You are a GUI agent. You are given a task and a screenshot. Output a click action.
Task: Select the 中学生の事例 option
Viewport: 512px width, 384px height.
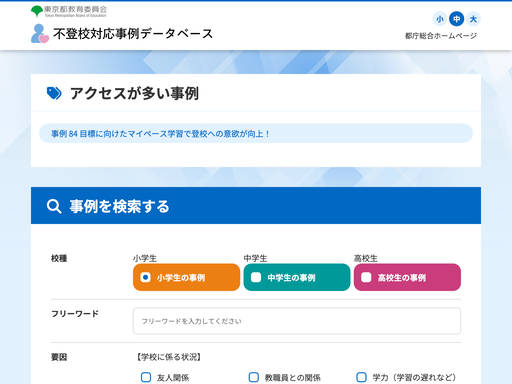point(297,277)
